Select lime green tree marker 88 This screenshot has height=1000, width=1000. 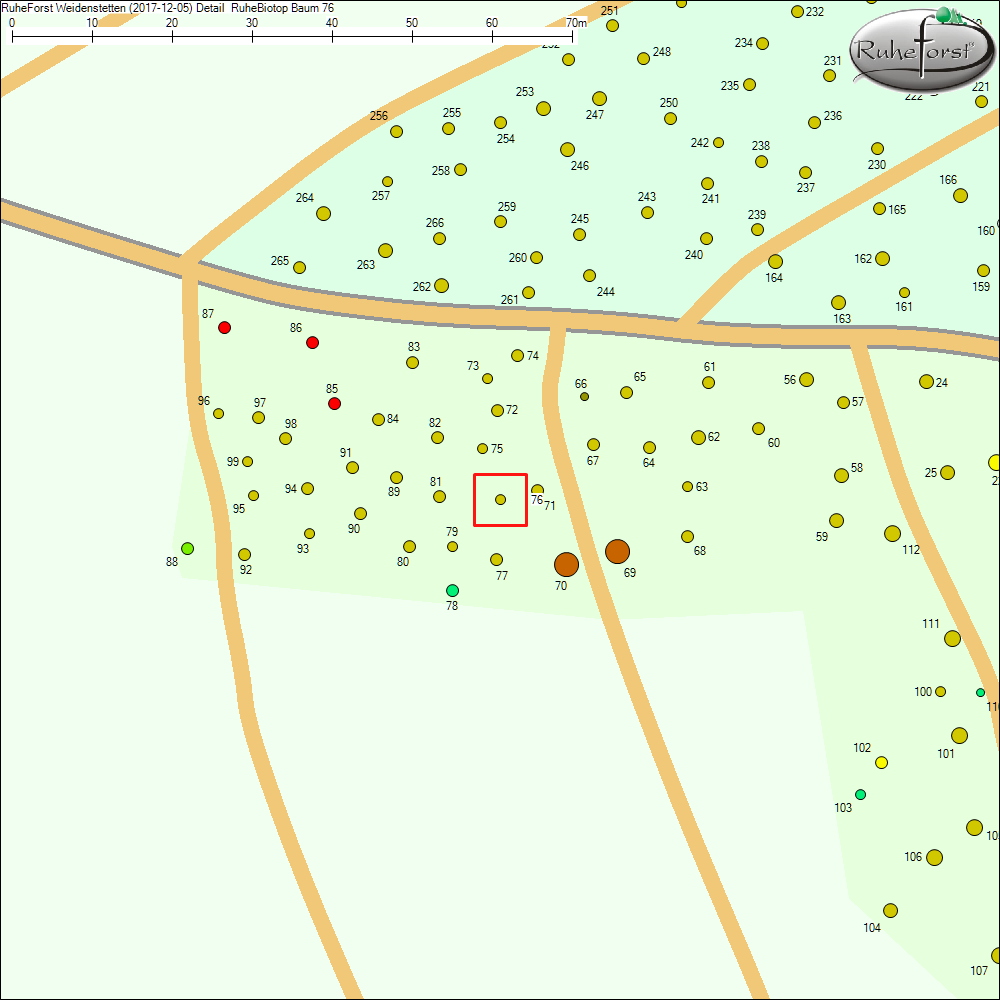pyautogui.click(x=187, y=548)
